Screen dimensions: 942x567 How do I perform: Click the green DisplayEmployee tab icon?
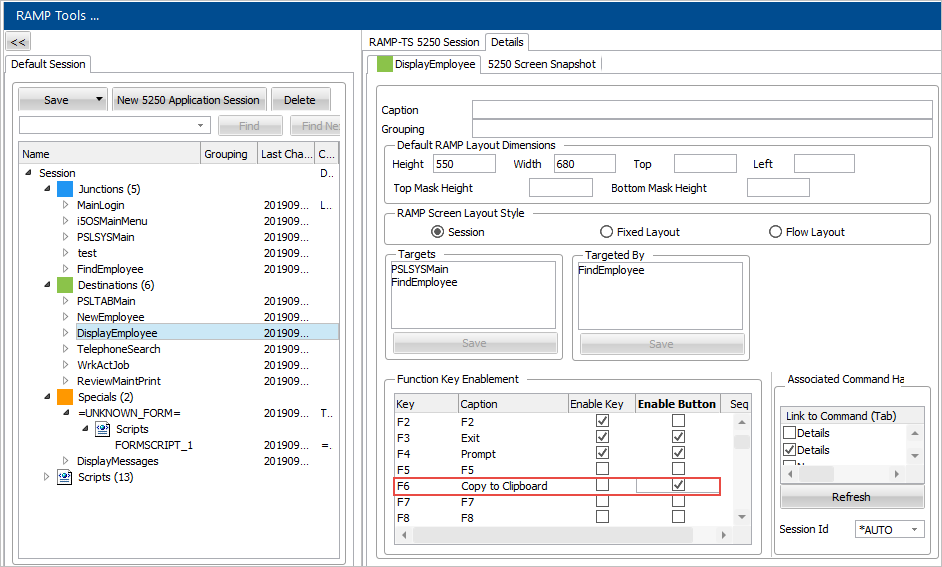385,64
